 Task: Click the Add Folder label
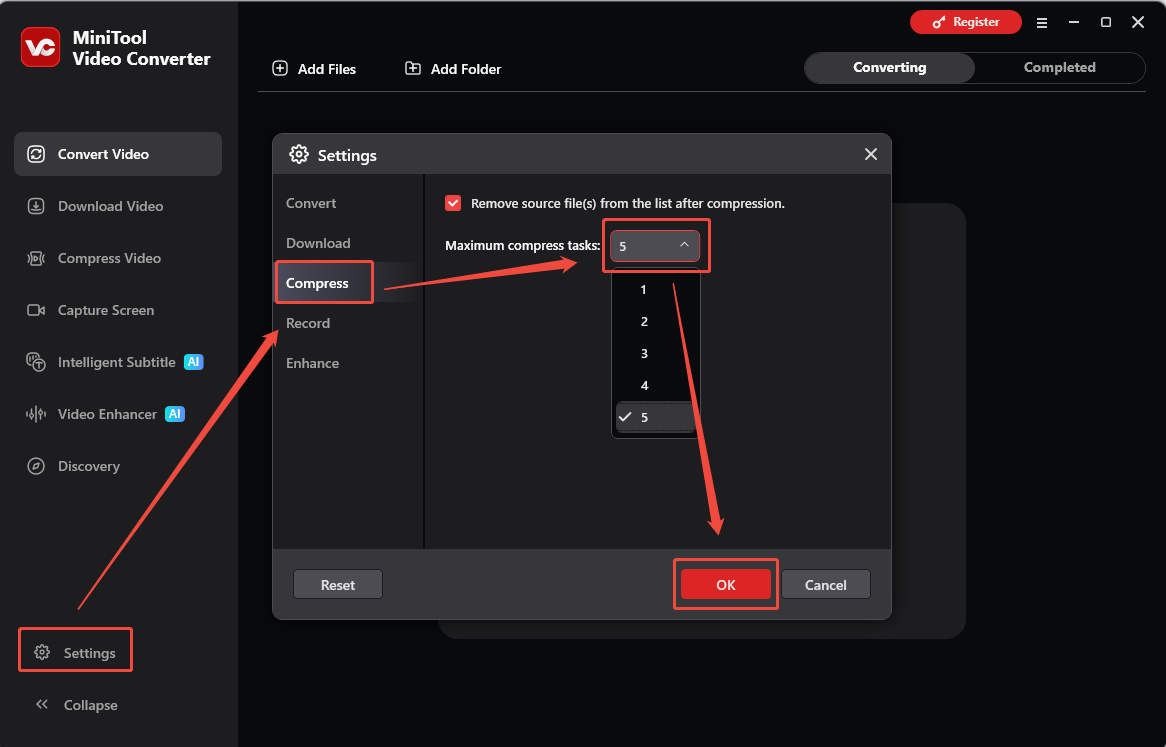466,69
